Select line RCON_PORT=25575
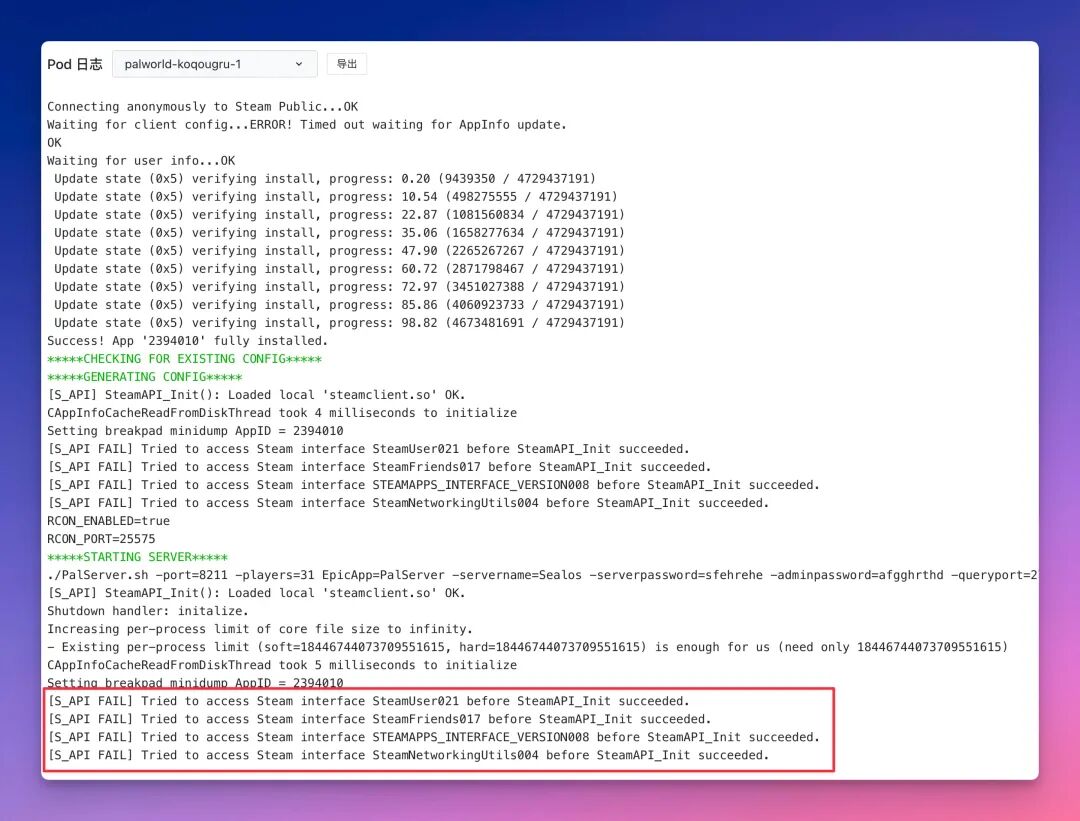Image resolution: width=1080 pixels, height=821 pixels. click(x=101, y=539)
